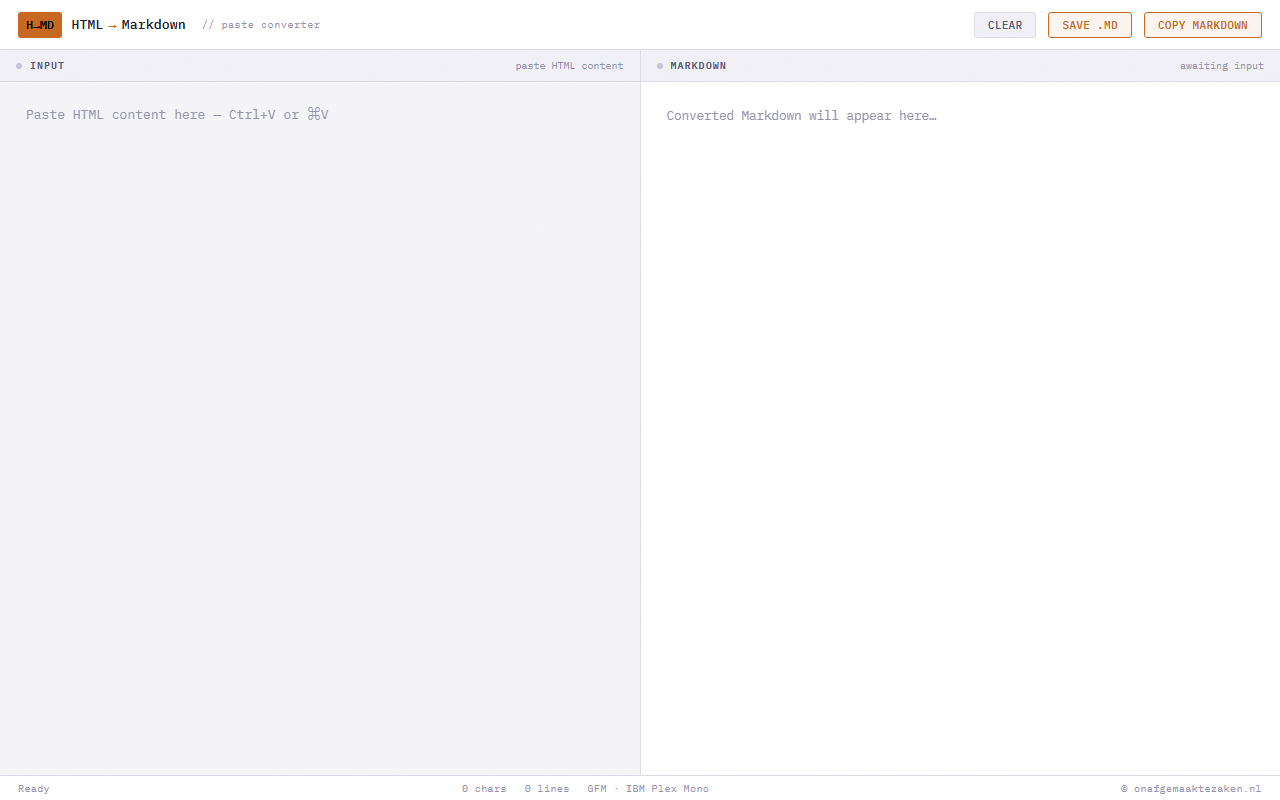Click the 'paste HTML content' hint text
The height and width of the screenshot is (800, 1280).
click(569, 66)
